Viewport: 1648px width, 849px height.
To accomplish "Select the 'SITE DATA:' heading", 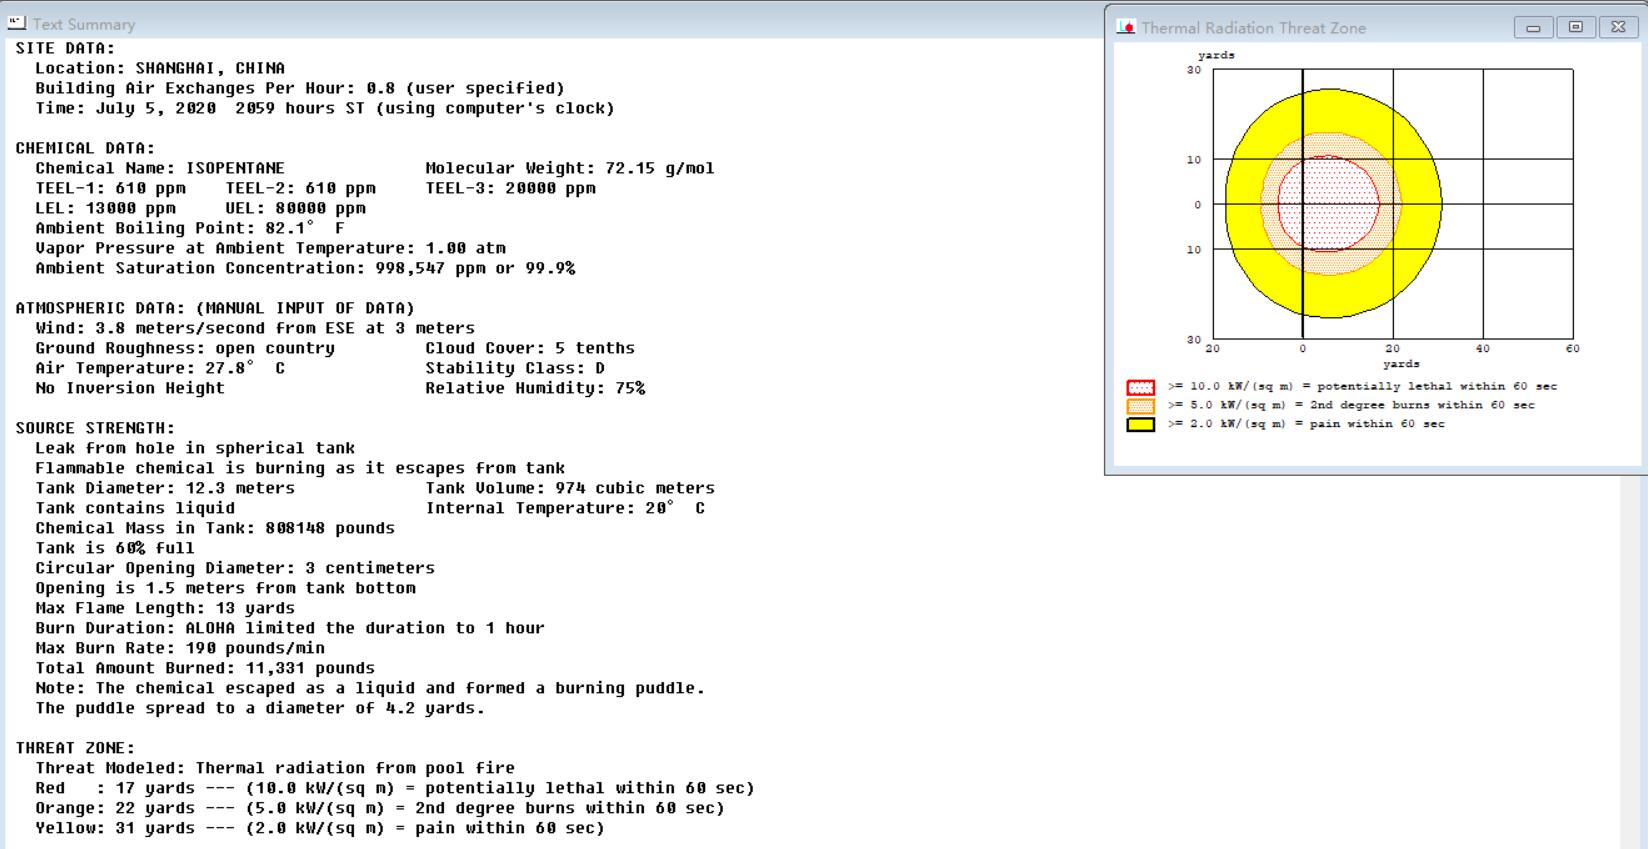I will [65, 48].
